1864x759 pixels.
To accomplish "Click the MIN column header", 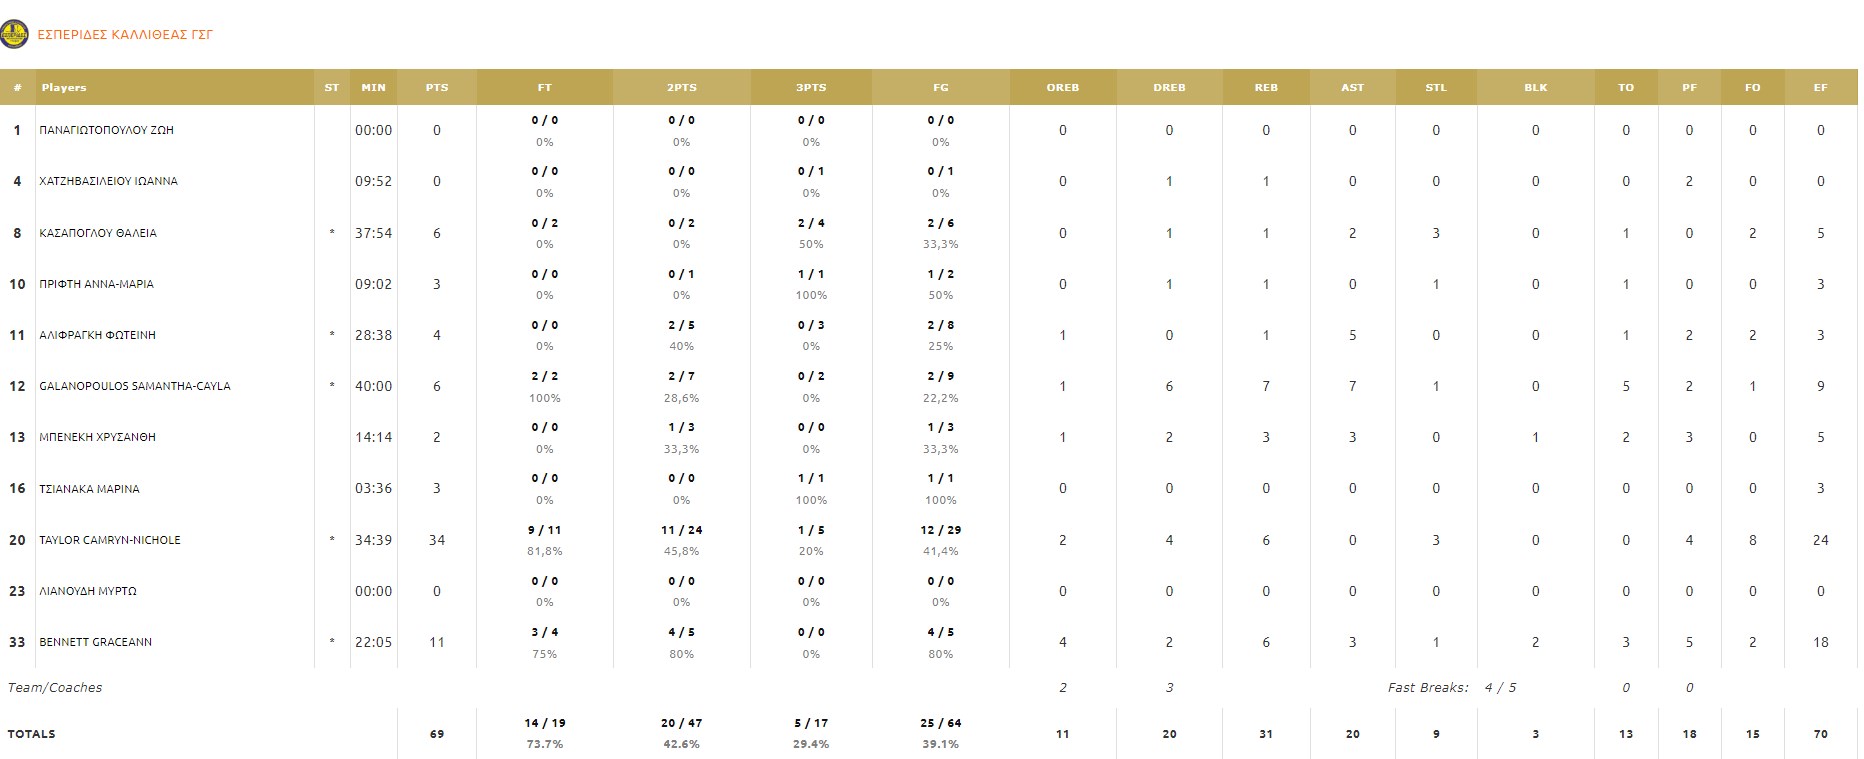I will coord(373,88).
